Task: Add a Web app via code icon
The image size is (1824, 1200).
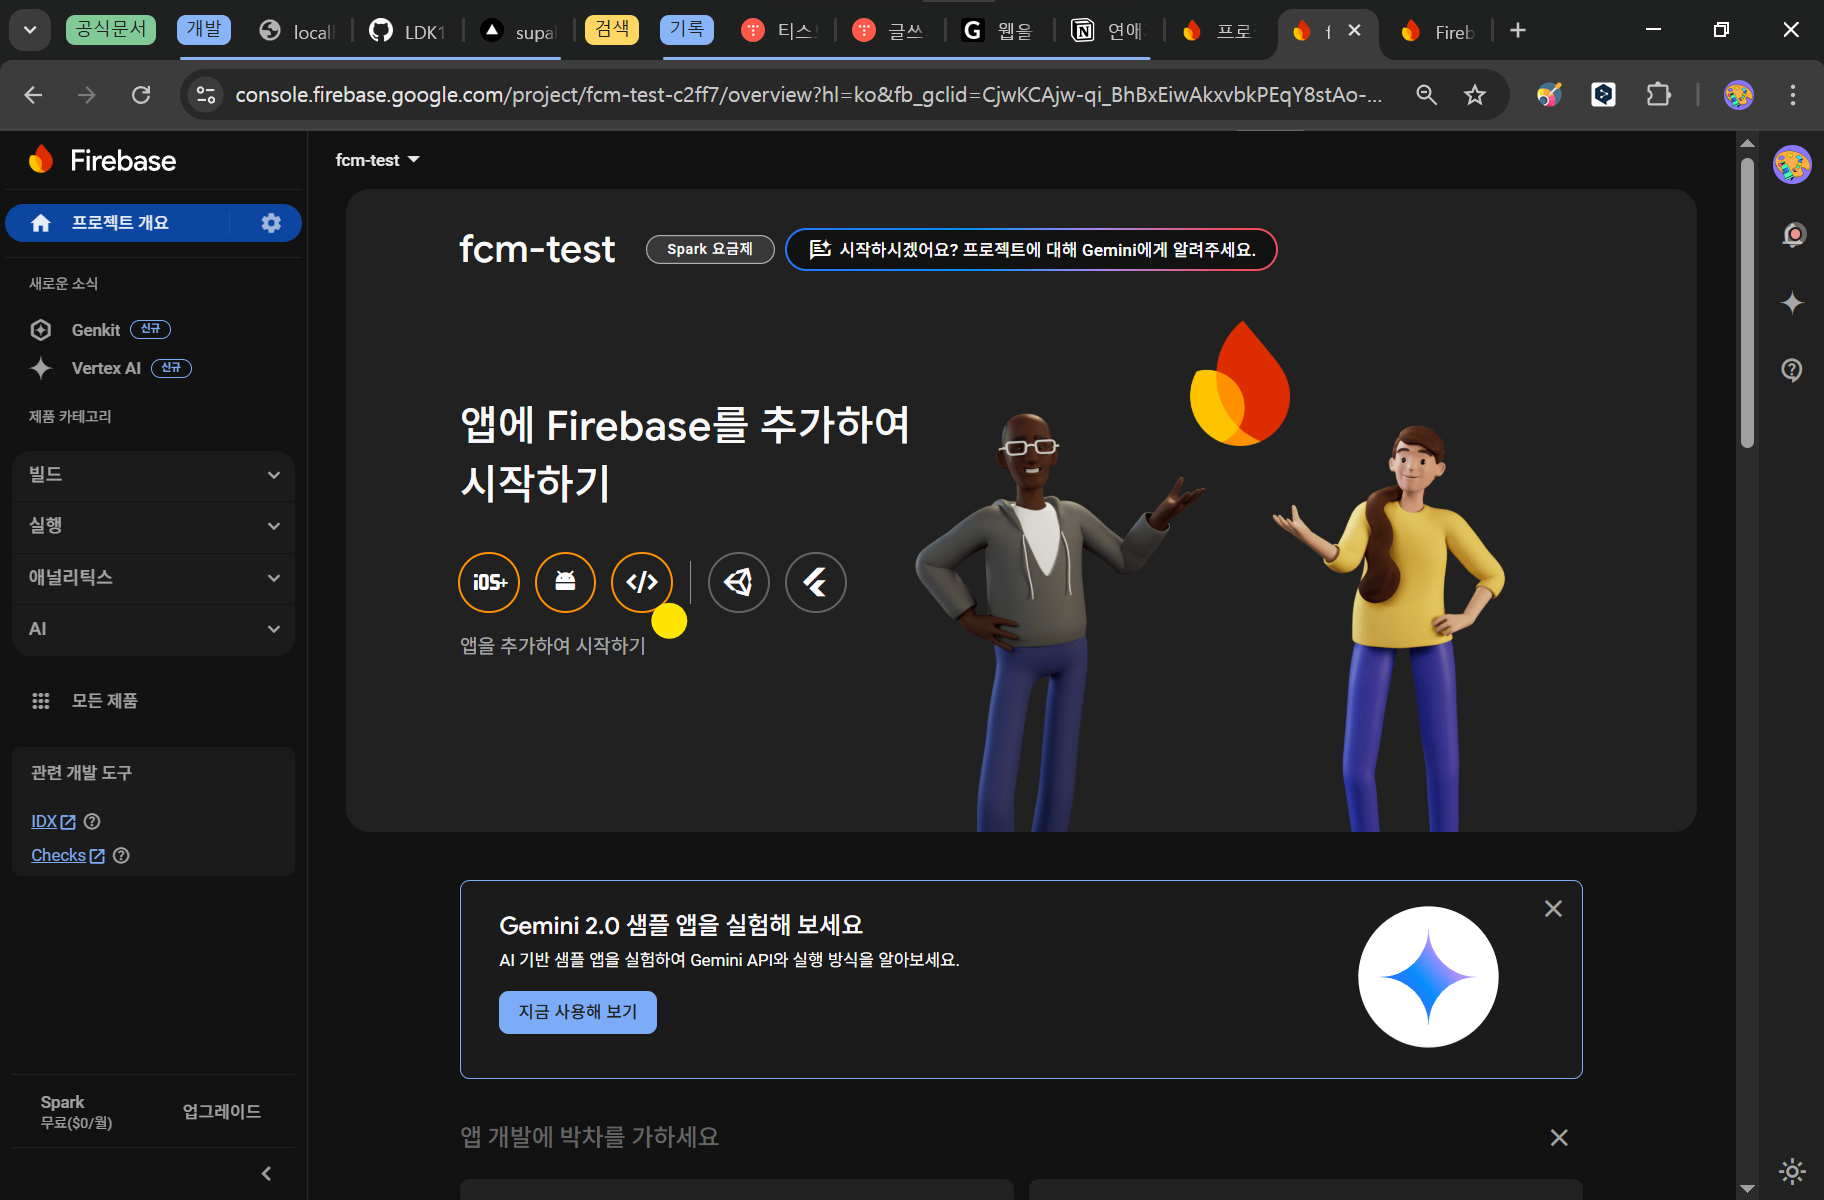Action: (642, 582)
